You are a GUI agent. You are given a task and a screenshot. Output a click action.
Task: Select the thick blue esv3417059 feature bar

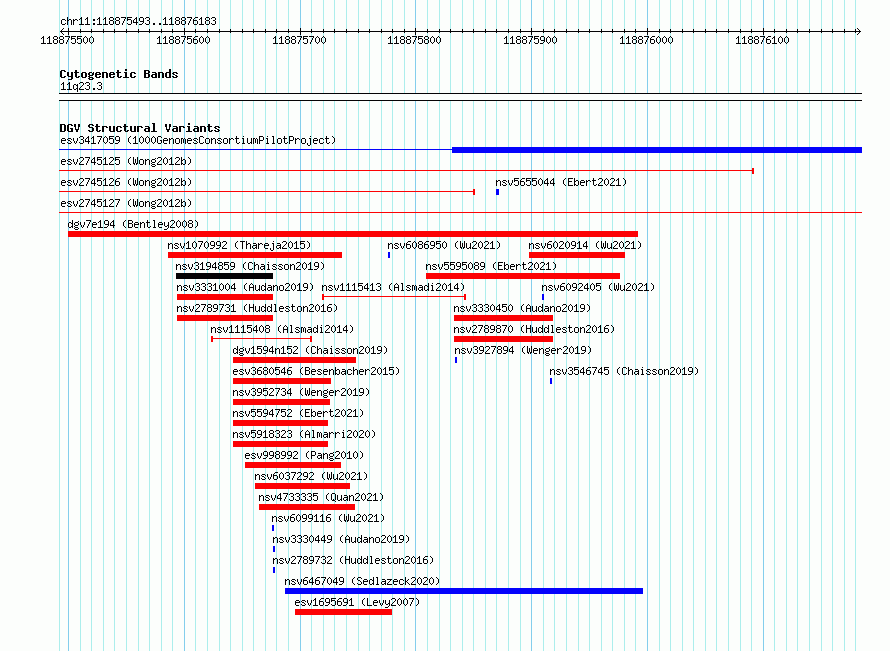(x=657, y=150)
